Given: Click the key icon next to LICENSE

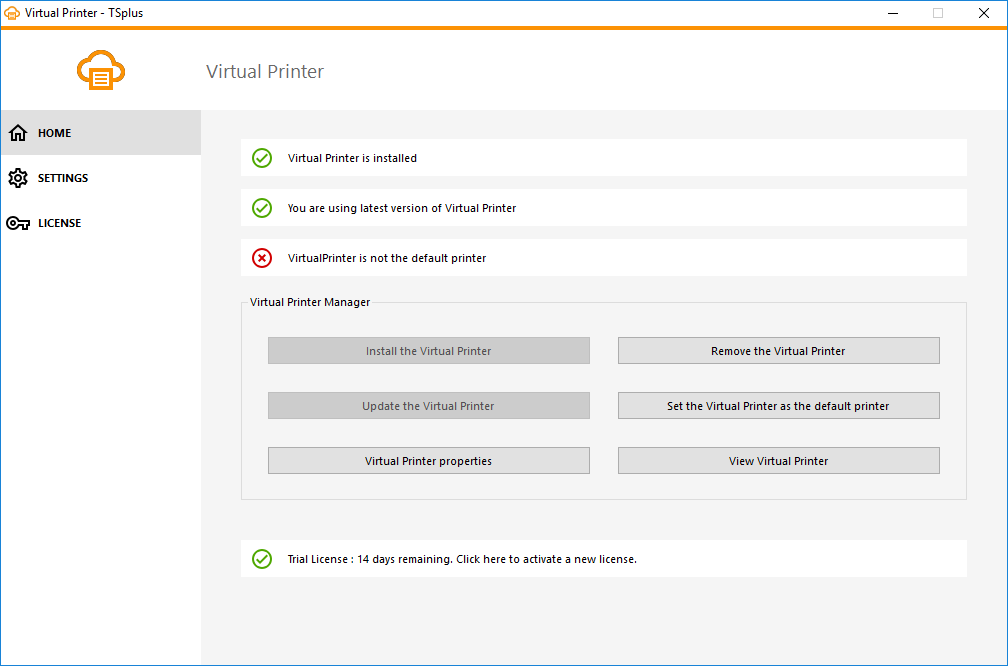Looking at the screenshot, I should click(18, 222).
